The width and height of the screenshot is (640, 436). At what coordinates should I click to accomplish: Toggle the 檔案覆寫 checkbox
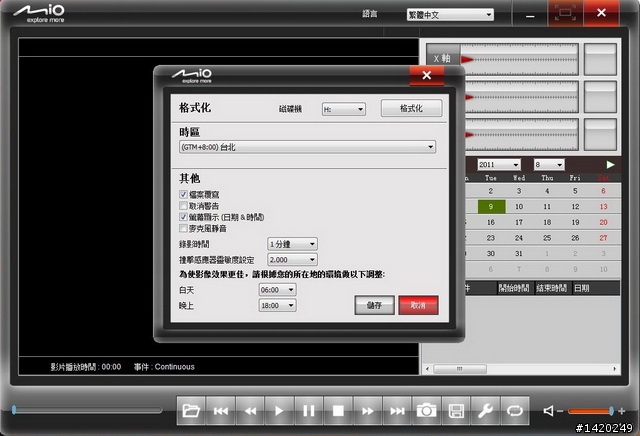183,194
